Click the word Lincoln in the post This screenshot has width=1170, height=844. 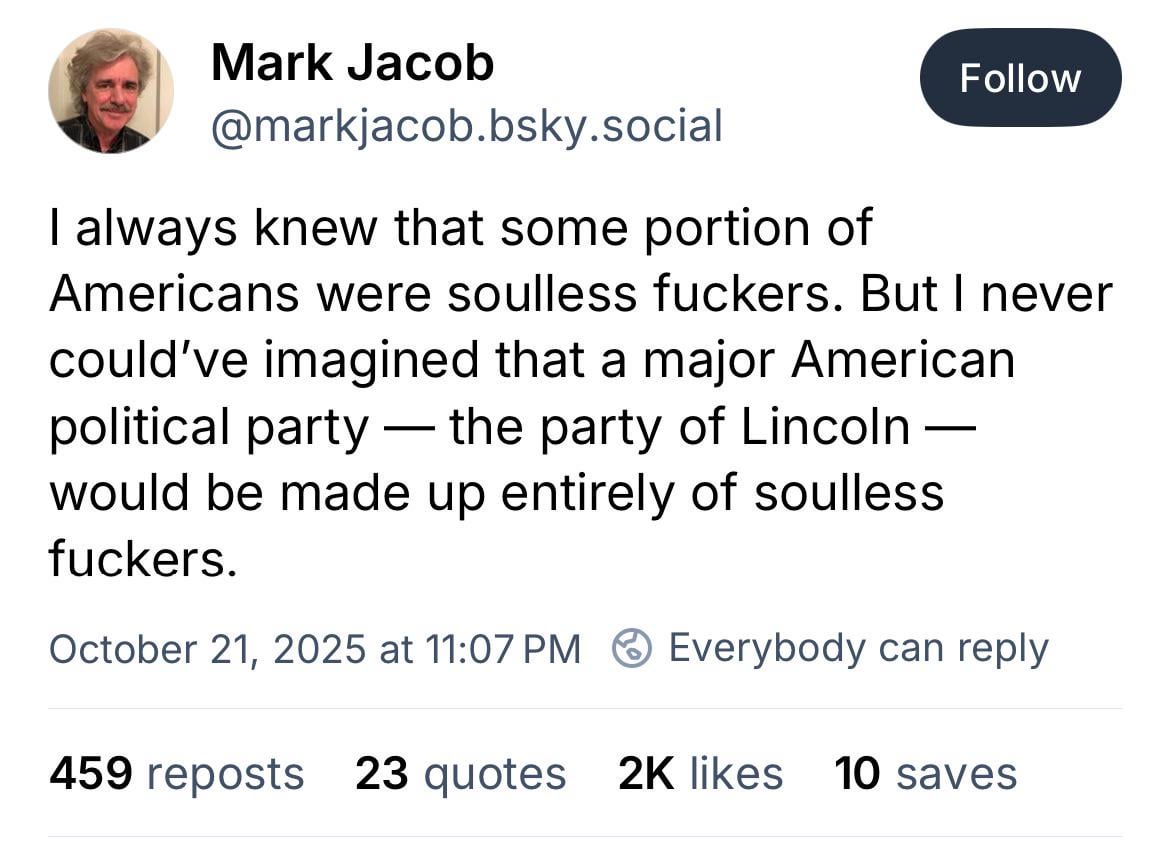pyautogui.click(x=825, y=427)
